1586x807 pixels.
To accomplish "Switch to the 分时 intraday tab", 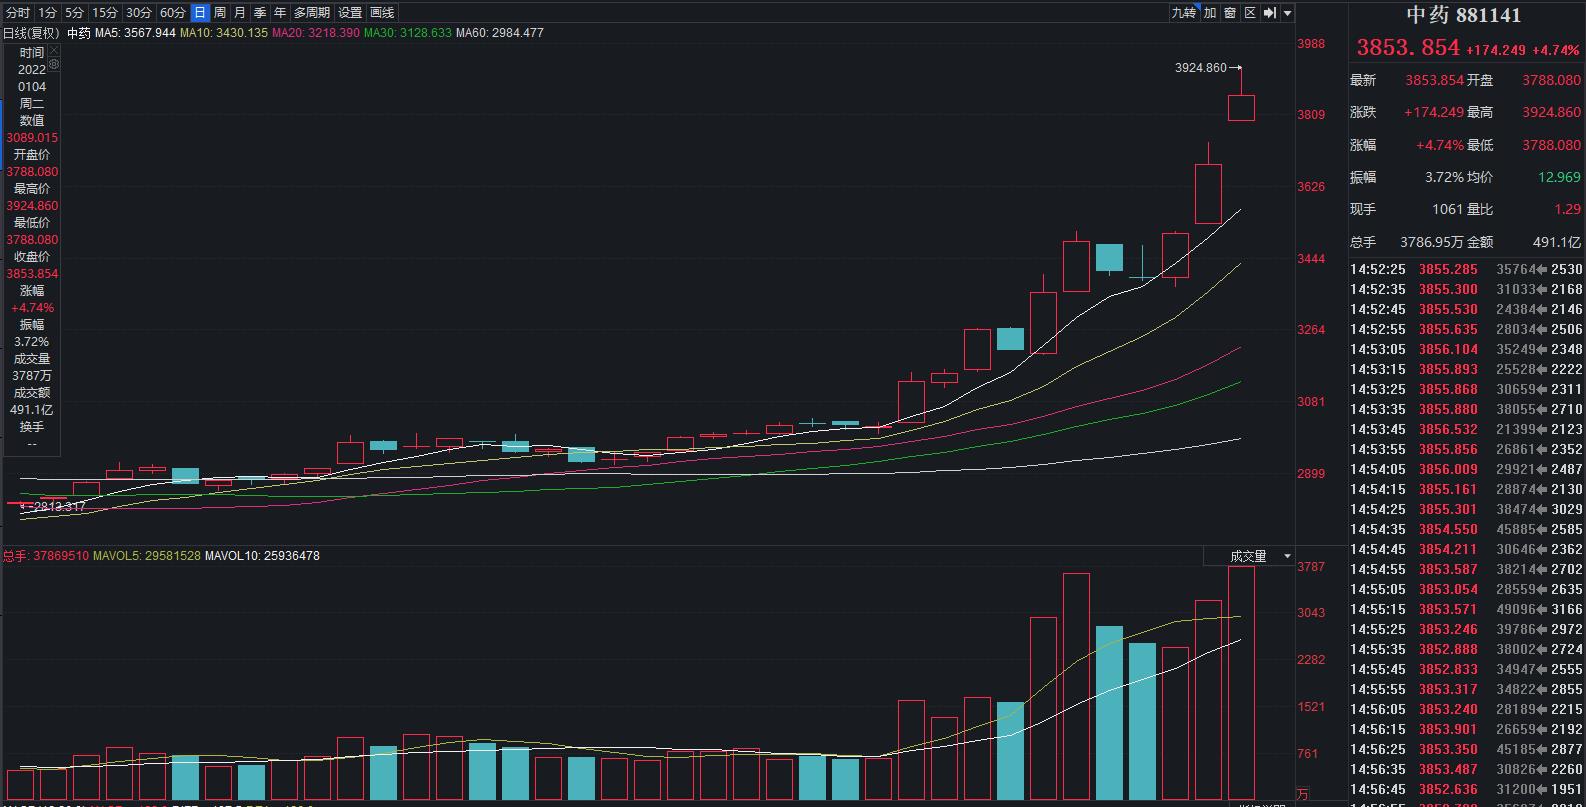I will click(18, 13).
